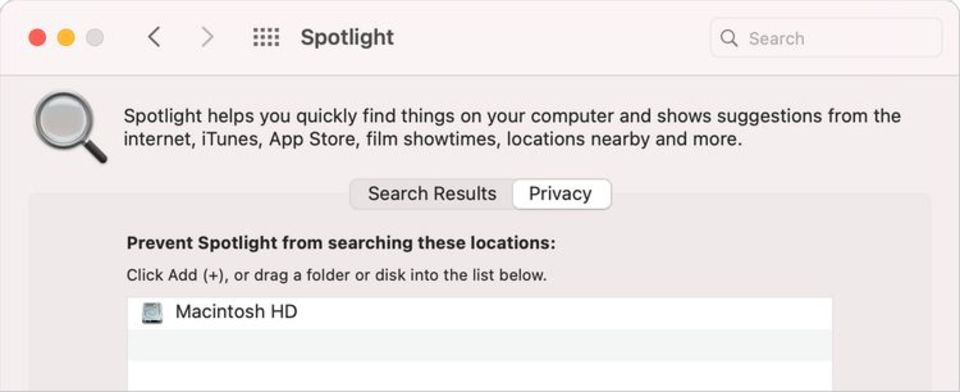Minimize the window using yellow button

[x=66, y=37]
